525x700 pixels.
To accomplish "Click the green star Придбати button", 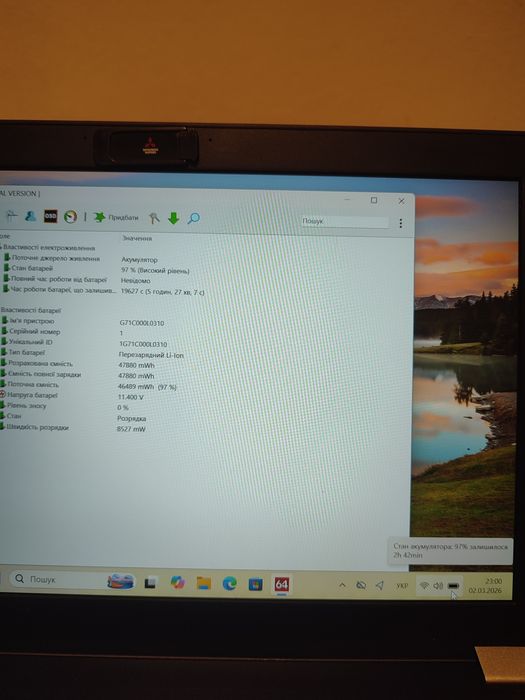I will coord(116,217).
